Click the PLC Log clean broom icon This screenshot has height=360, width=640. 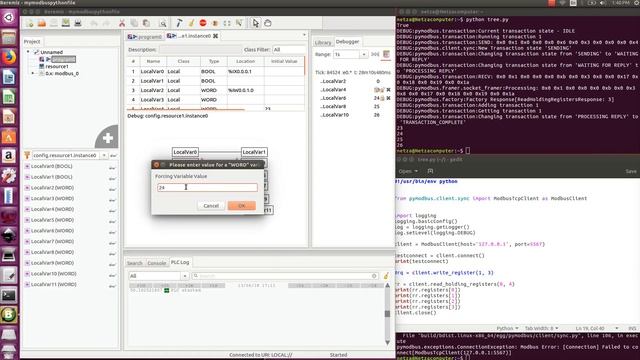click(x=386, y=276)
